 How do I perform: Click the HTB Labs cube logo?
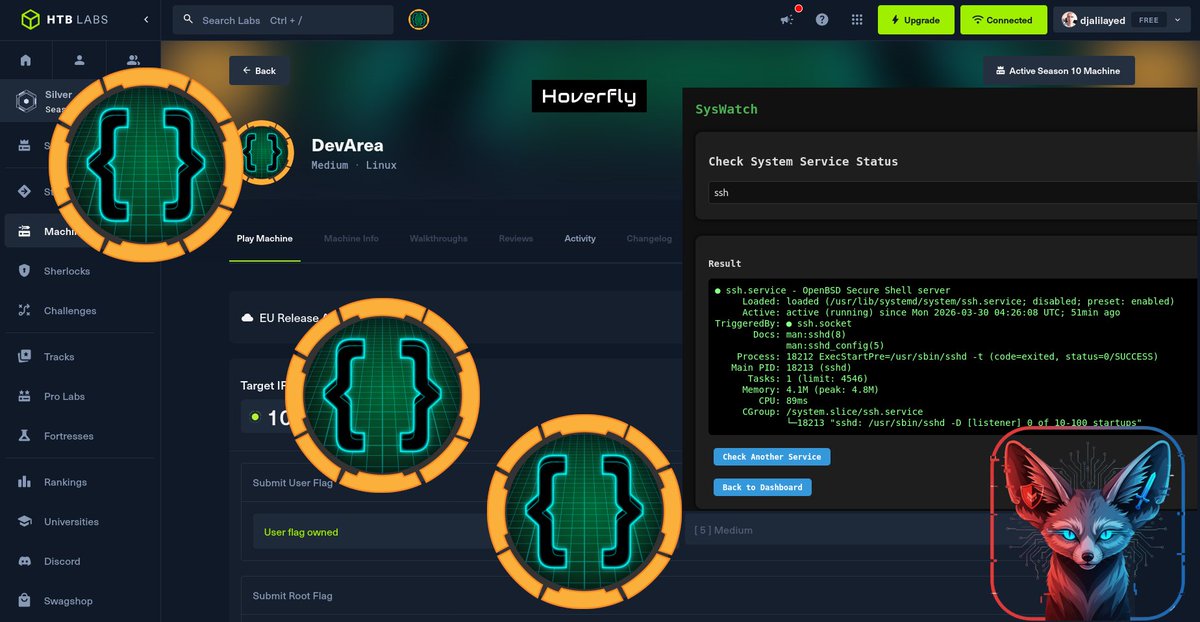[x=31, y=19]
